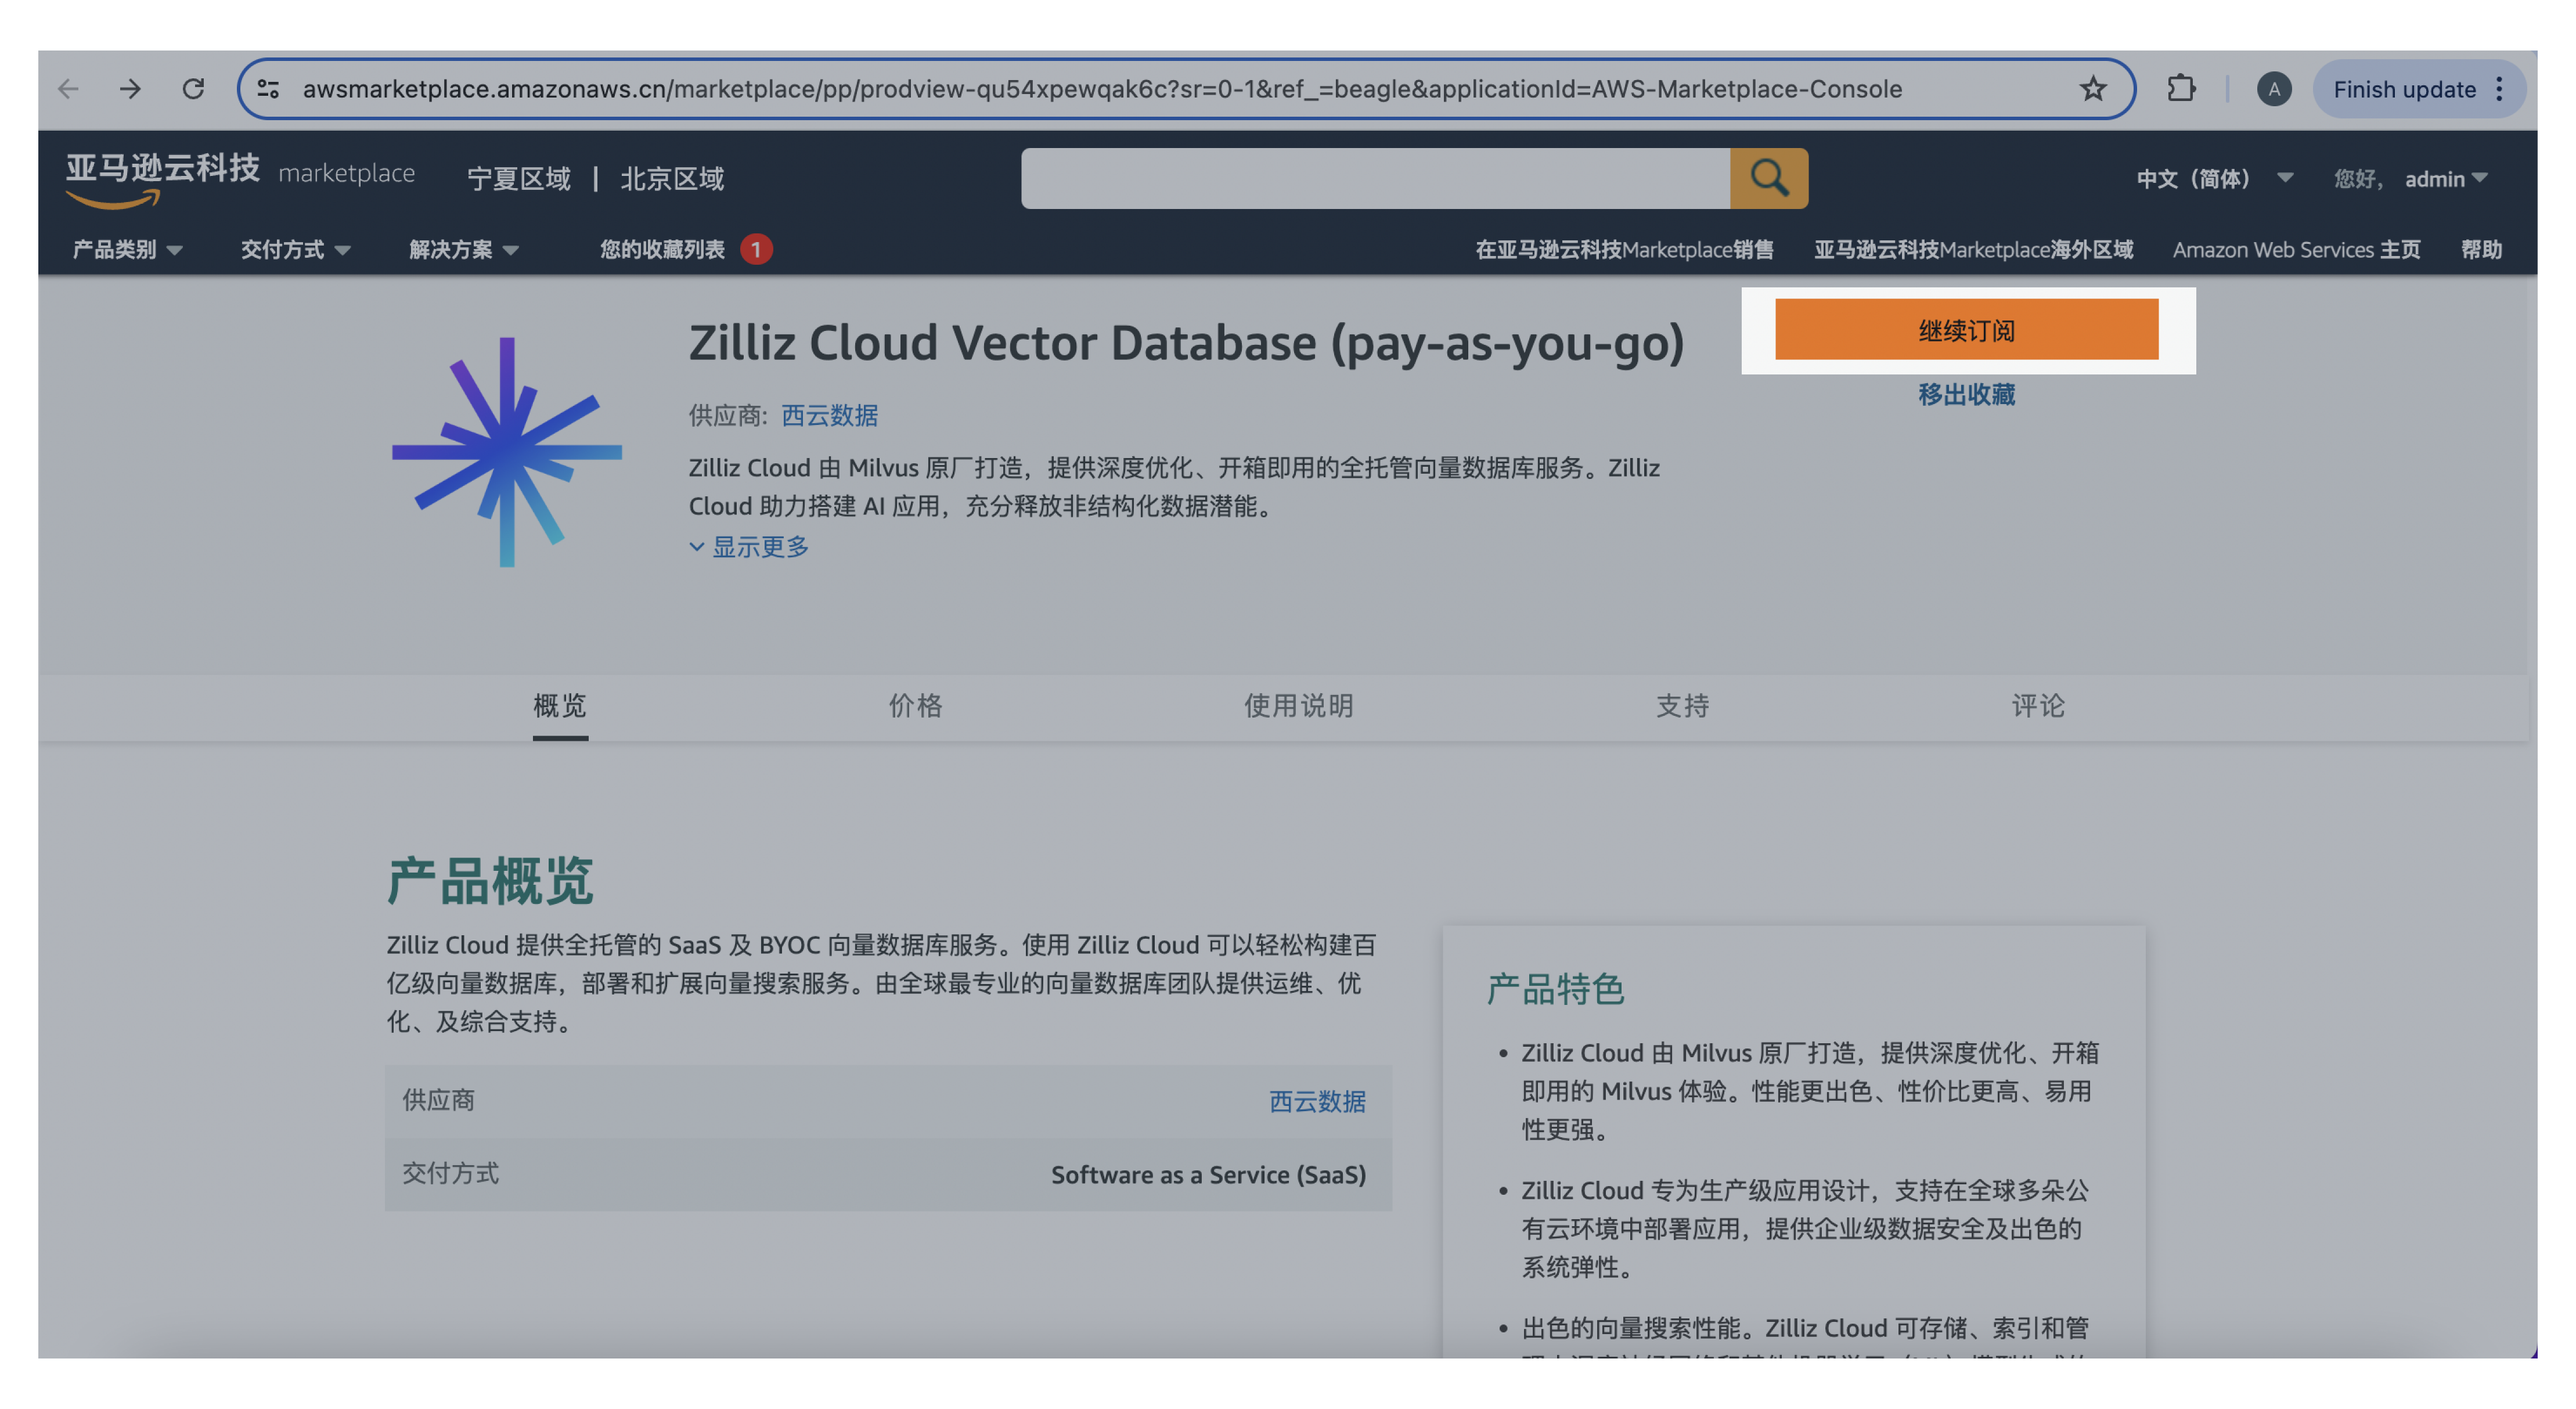The height and width of the screenshot is (1409, 2576).
Task: Click the marketplace search input field
Action: [1375, 178]
